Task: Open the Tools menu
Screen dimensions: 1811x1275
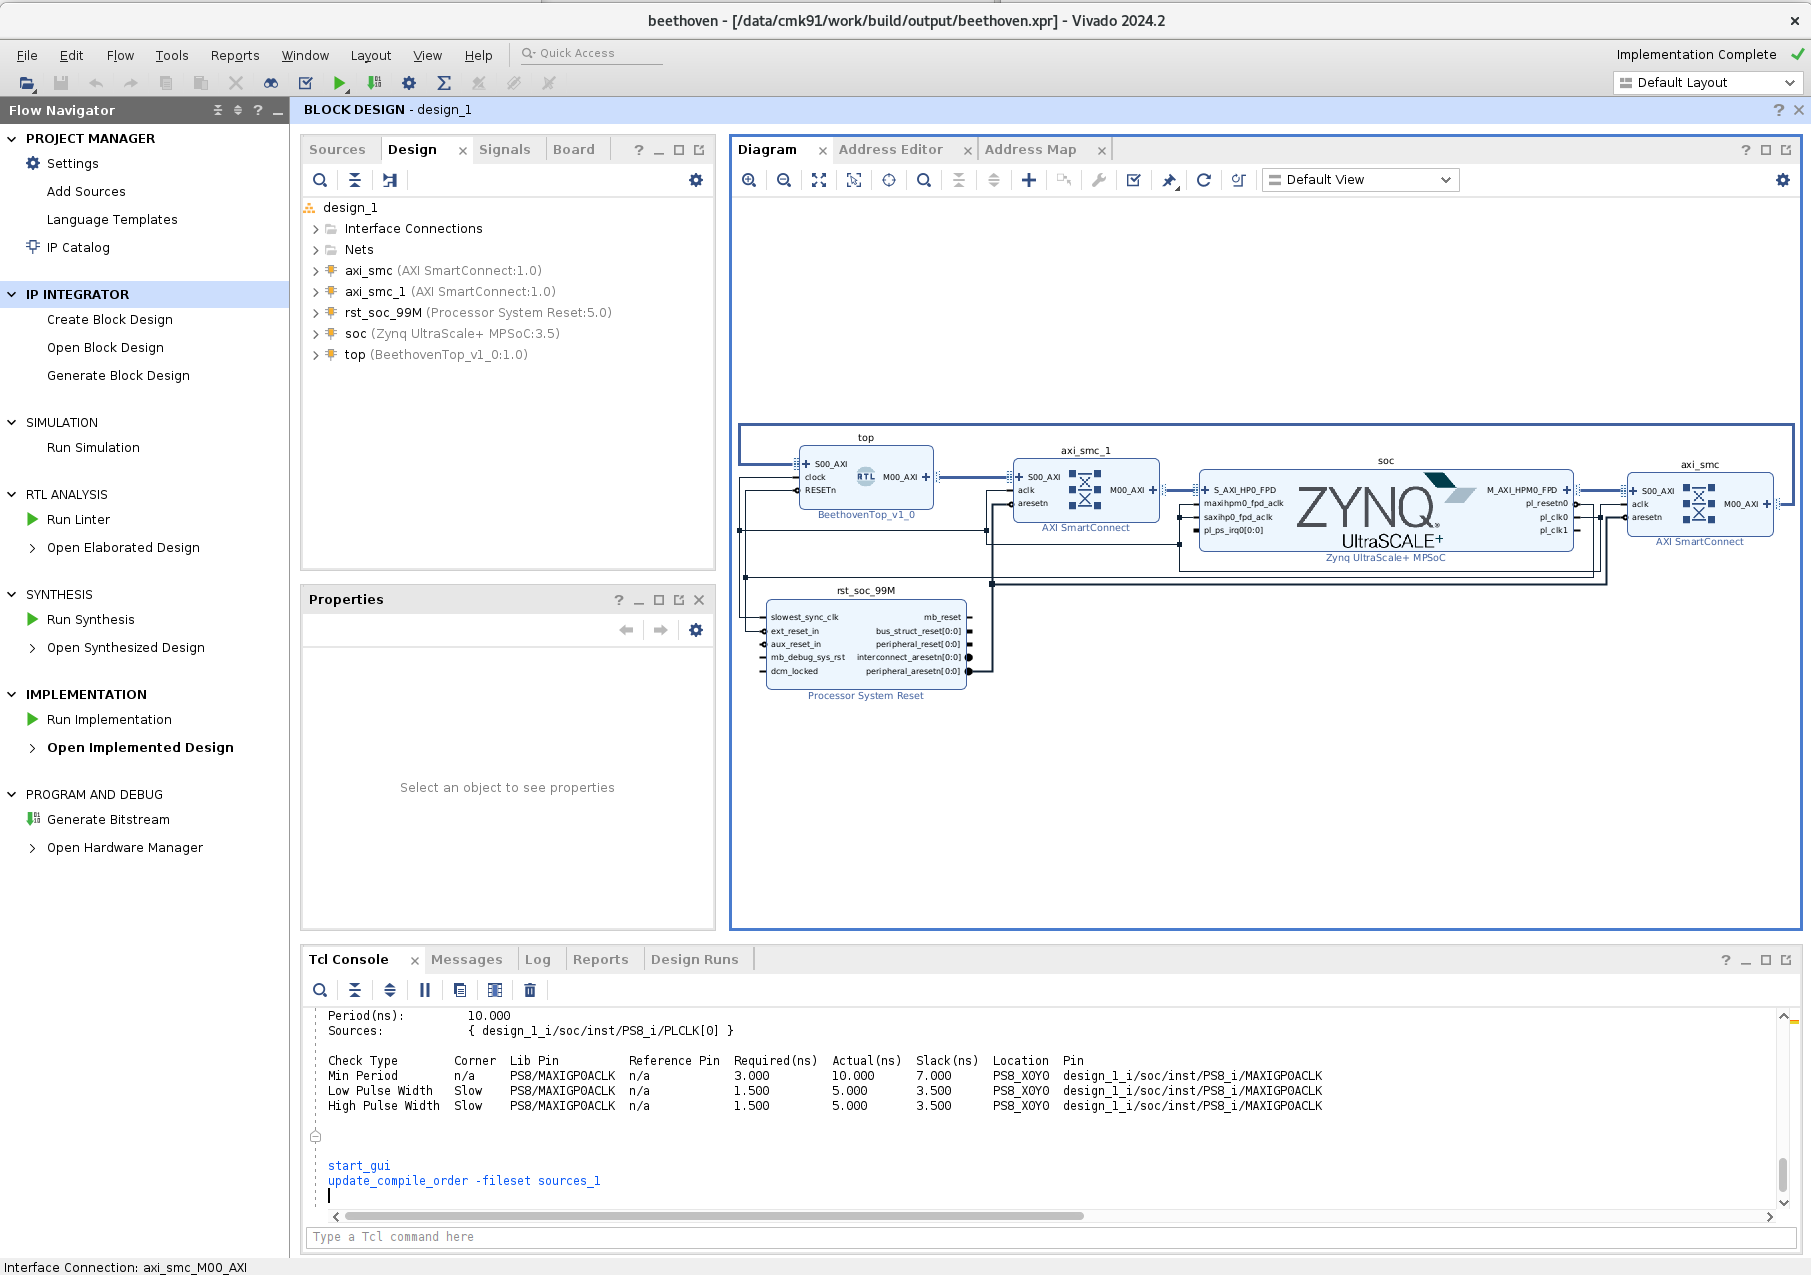Action: click(172, 56)
